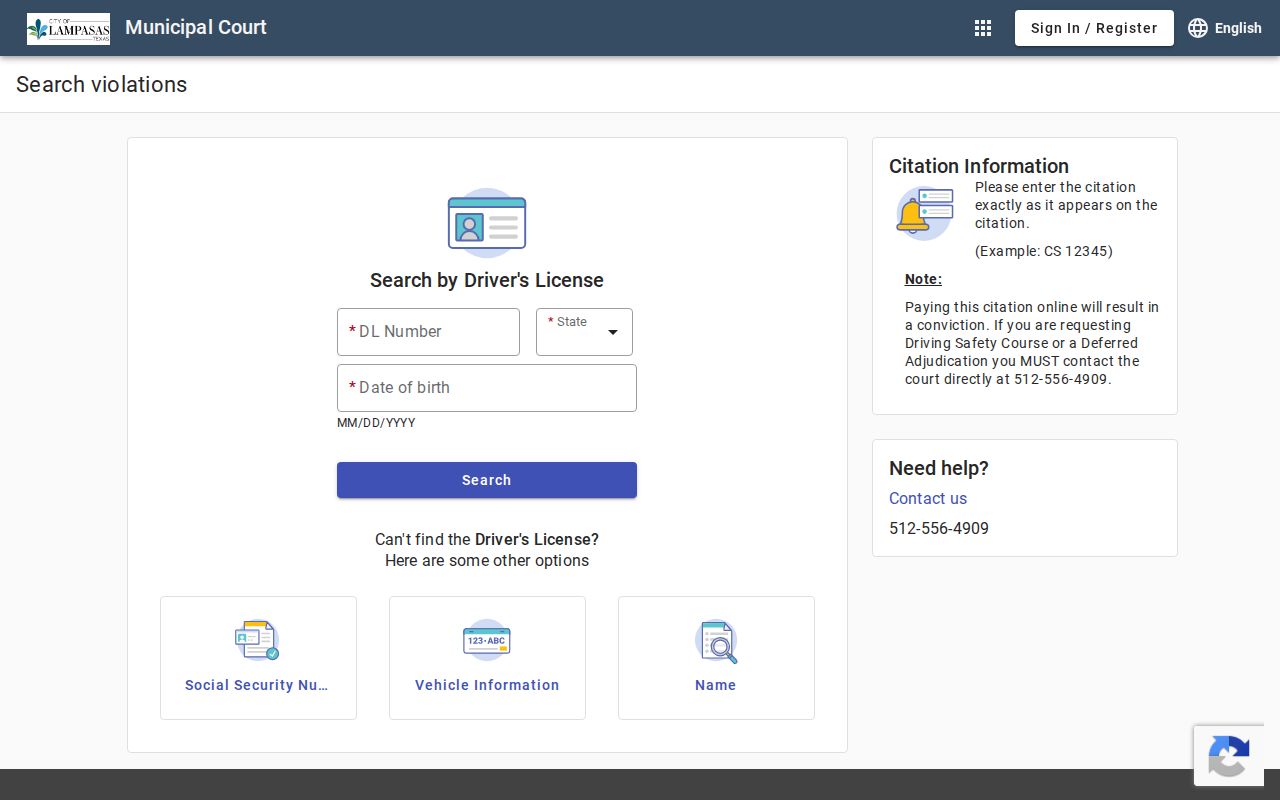
Task: Focus the DL Number input field
Action: [x=428, y=332]
